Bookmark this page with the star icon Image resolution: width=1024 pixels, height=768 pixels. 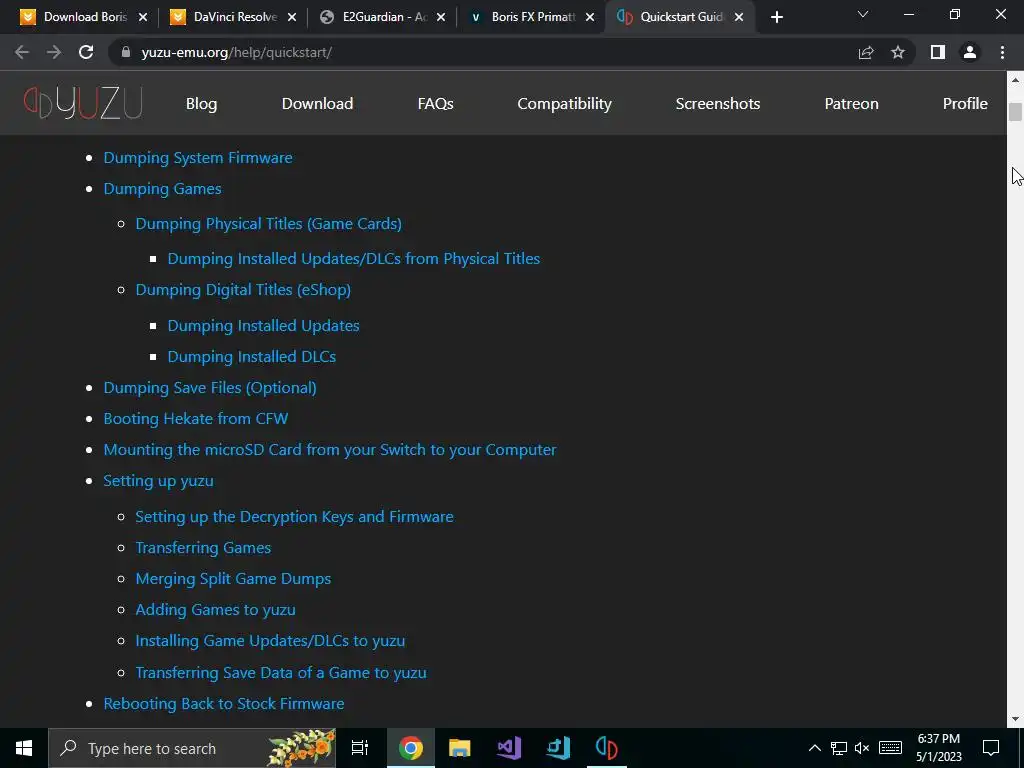point(898,52)
